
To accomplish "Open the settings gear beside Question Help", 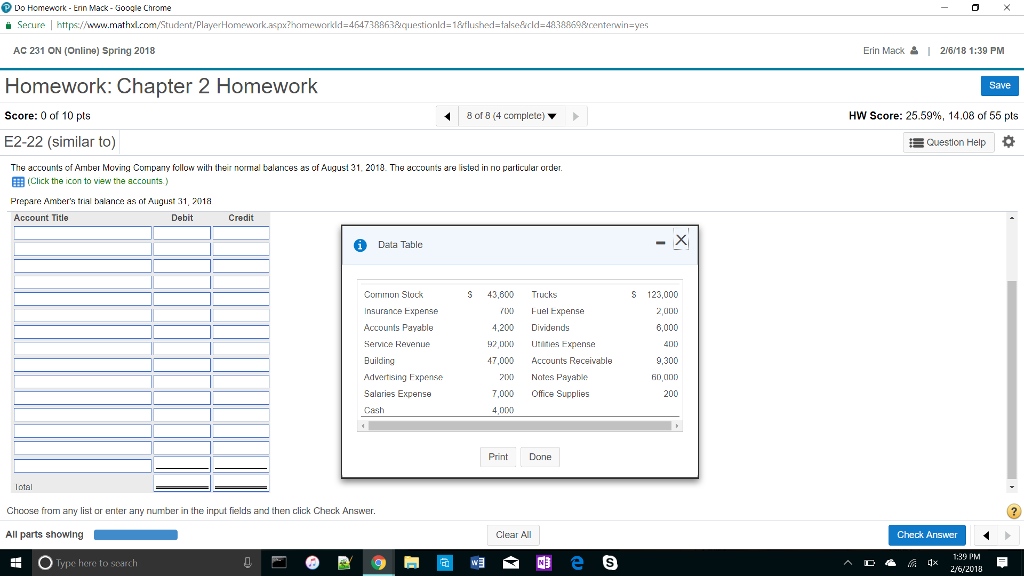I will 1008,142.
